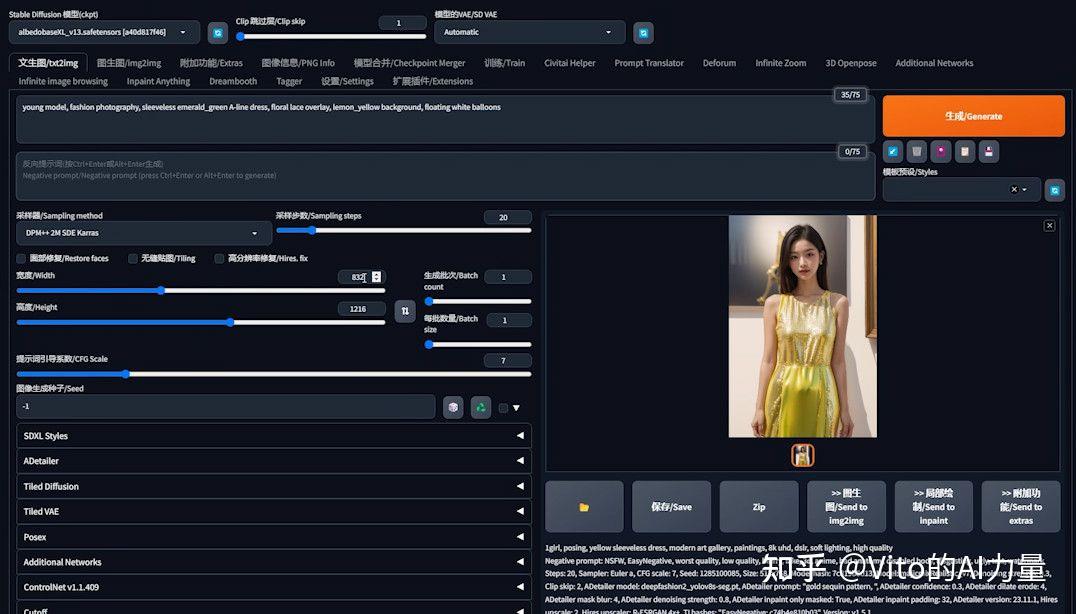Open the Tagger tab
This screenshot has height=614, width=1076.
289,81
